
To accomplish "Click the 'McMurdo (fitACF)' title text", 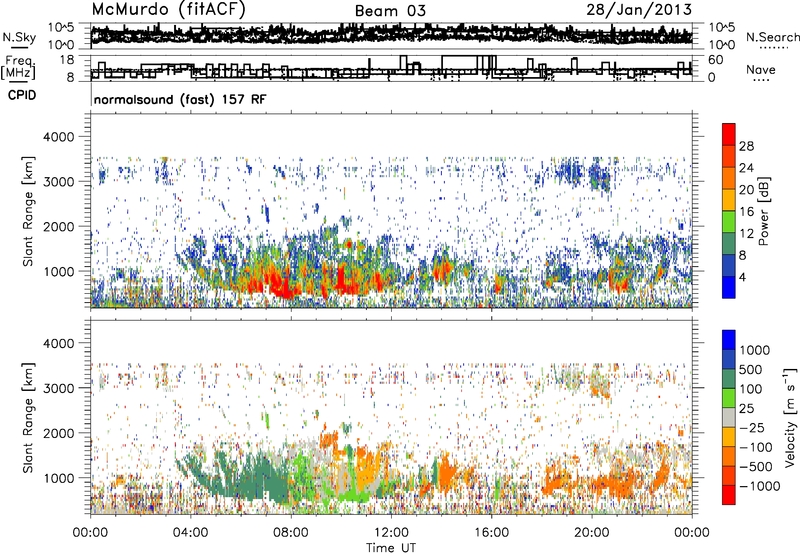I will point(168,10).
